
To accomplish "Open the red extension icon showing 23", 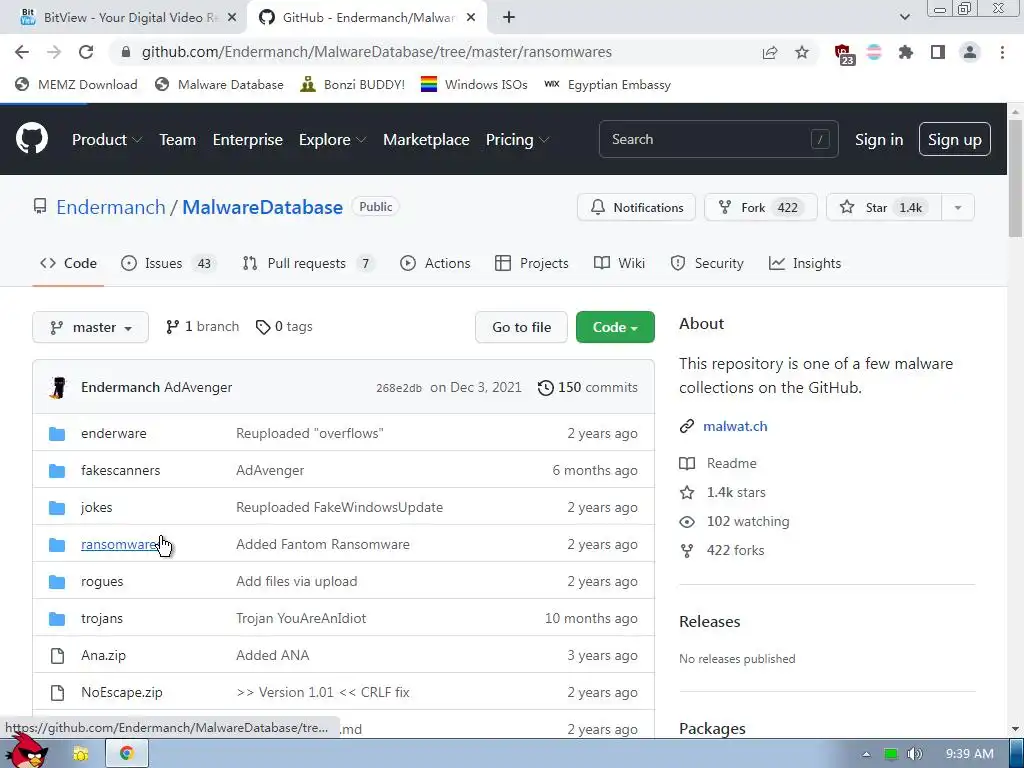I will pos(844,54).
